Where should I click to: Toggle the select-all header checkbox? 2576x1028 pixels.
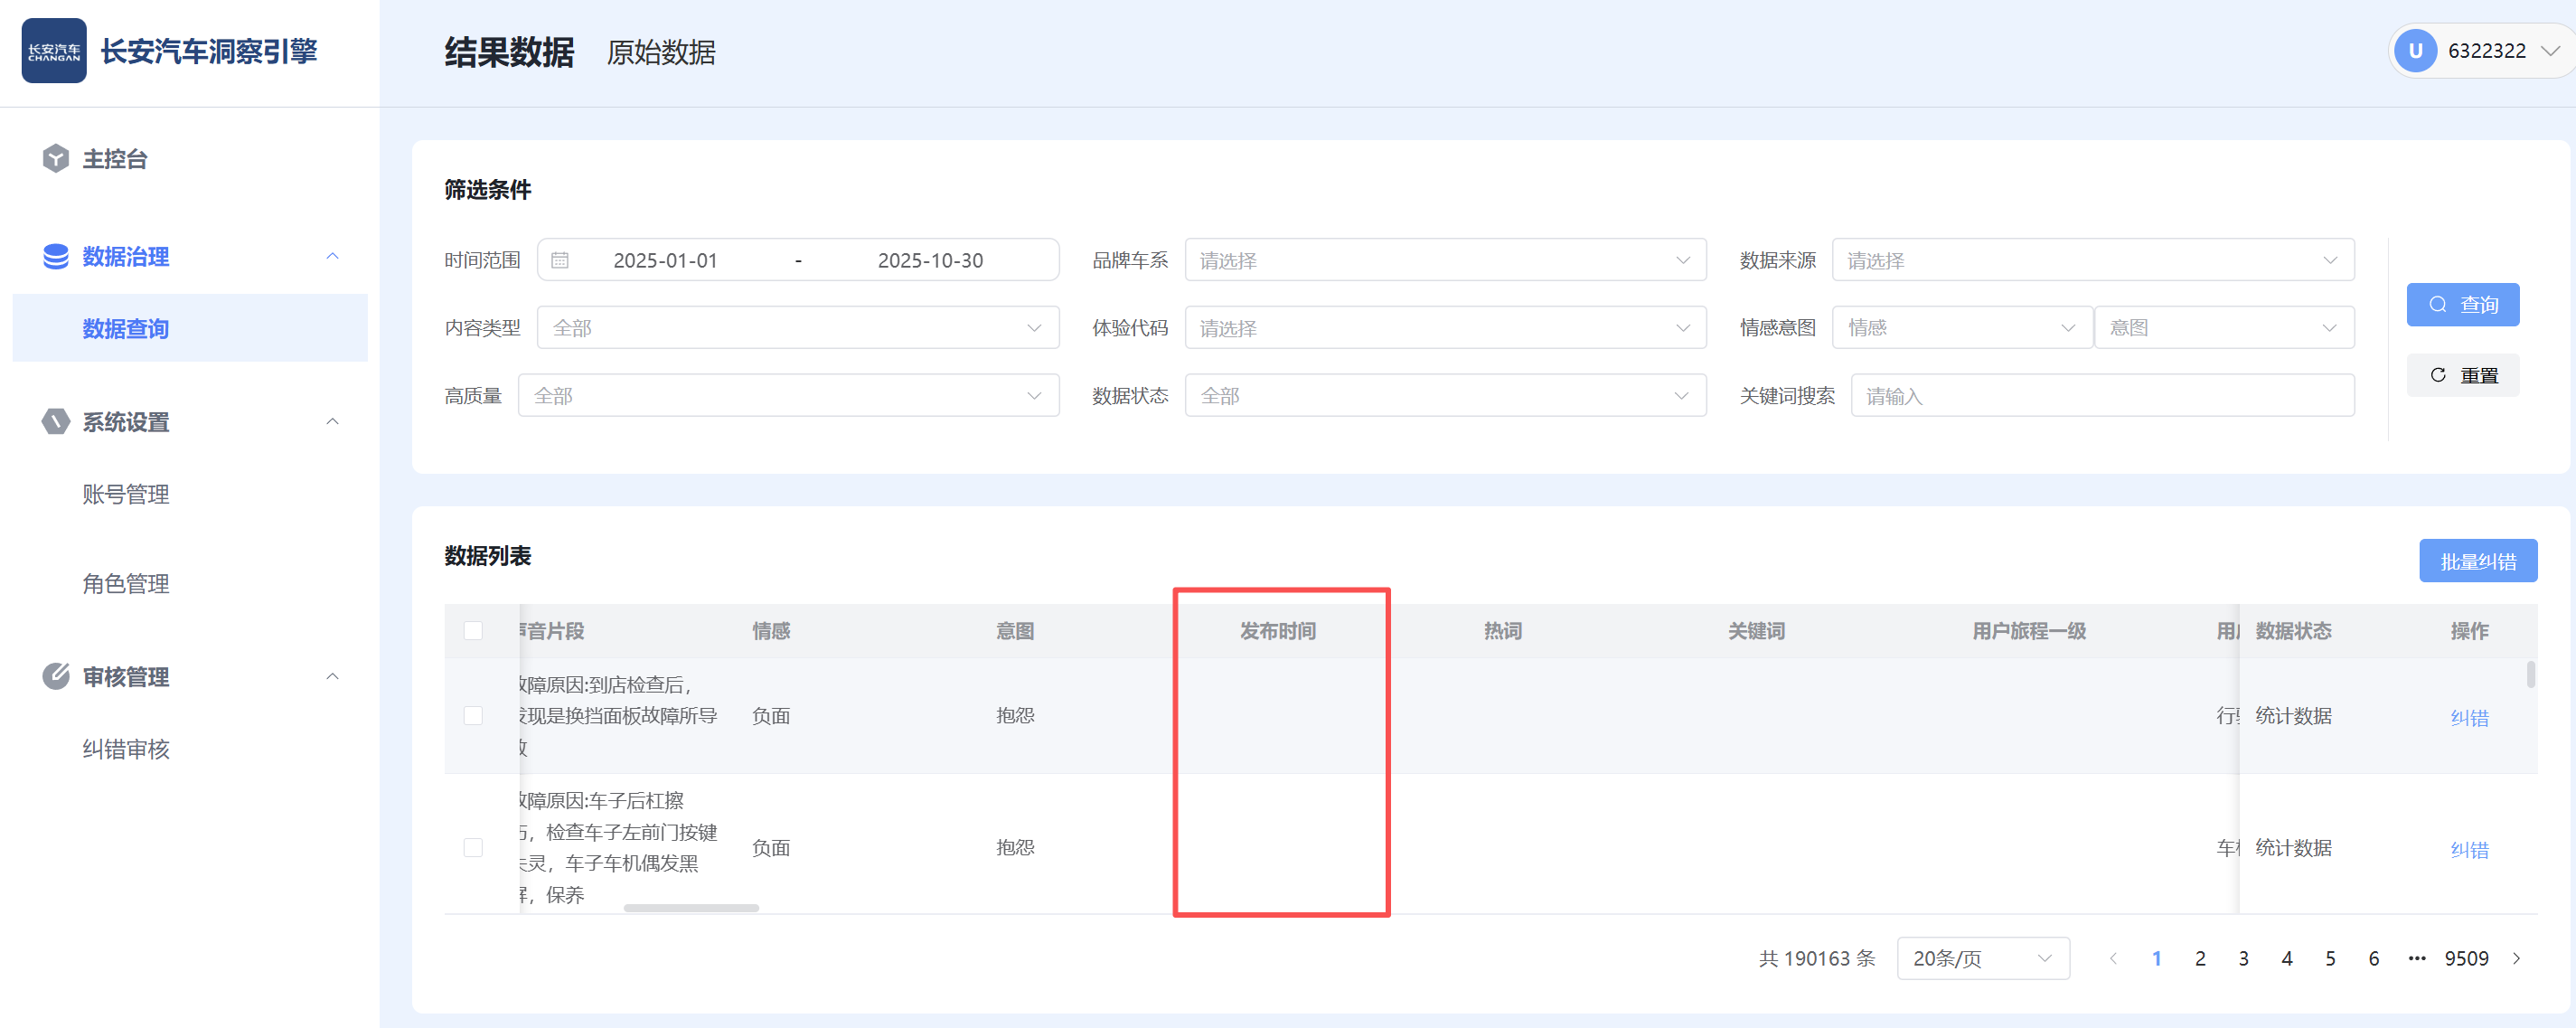coord(473,630)
